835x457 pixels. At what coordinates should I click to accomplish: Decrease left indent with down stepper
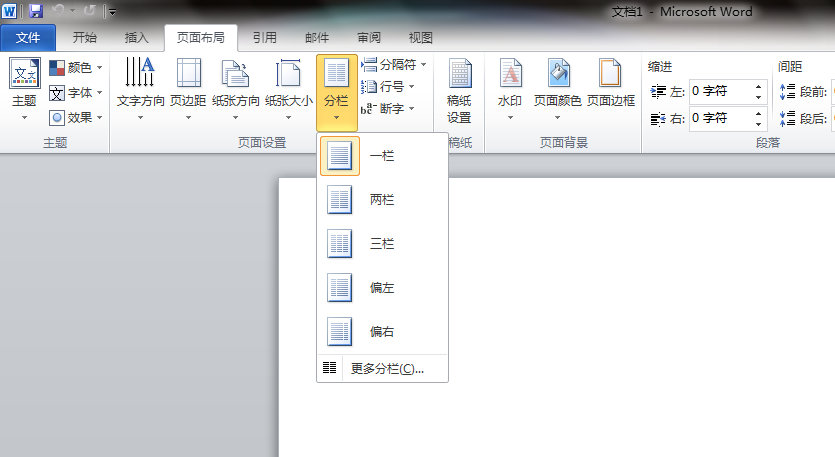pos(758,97)
